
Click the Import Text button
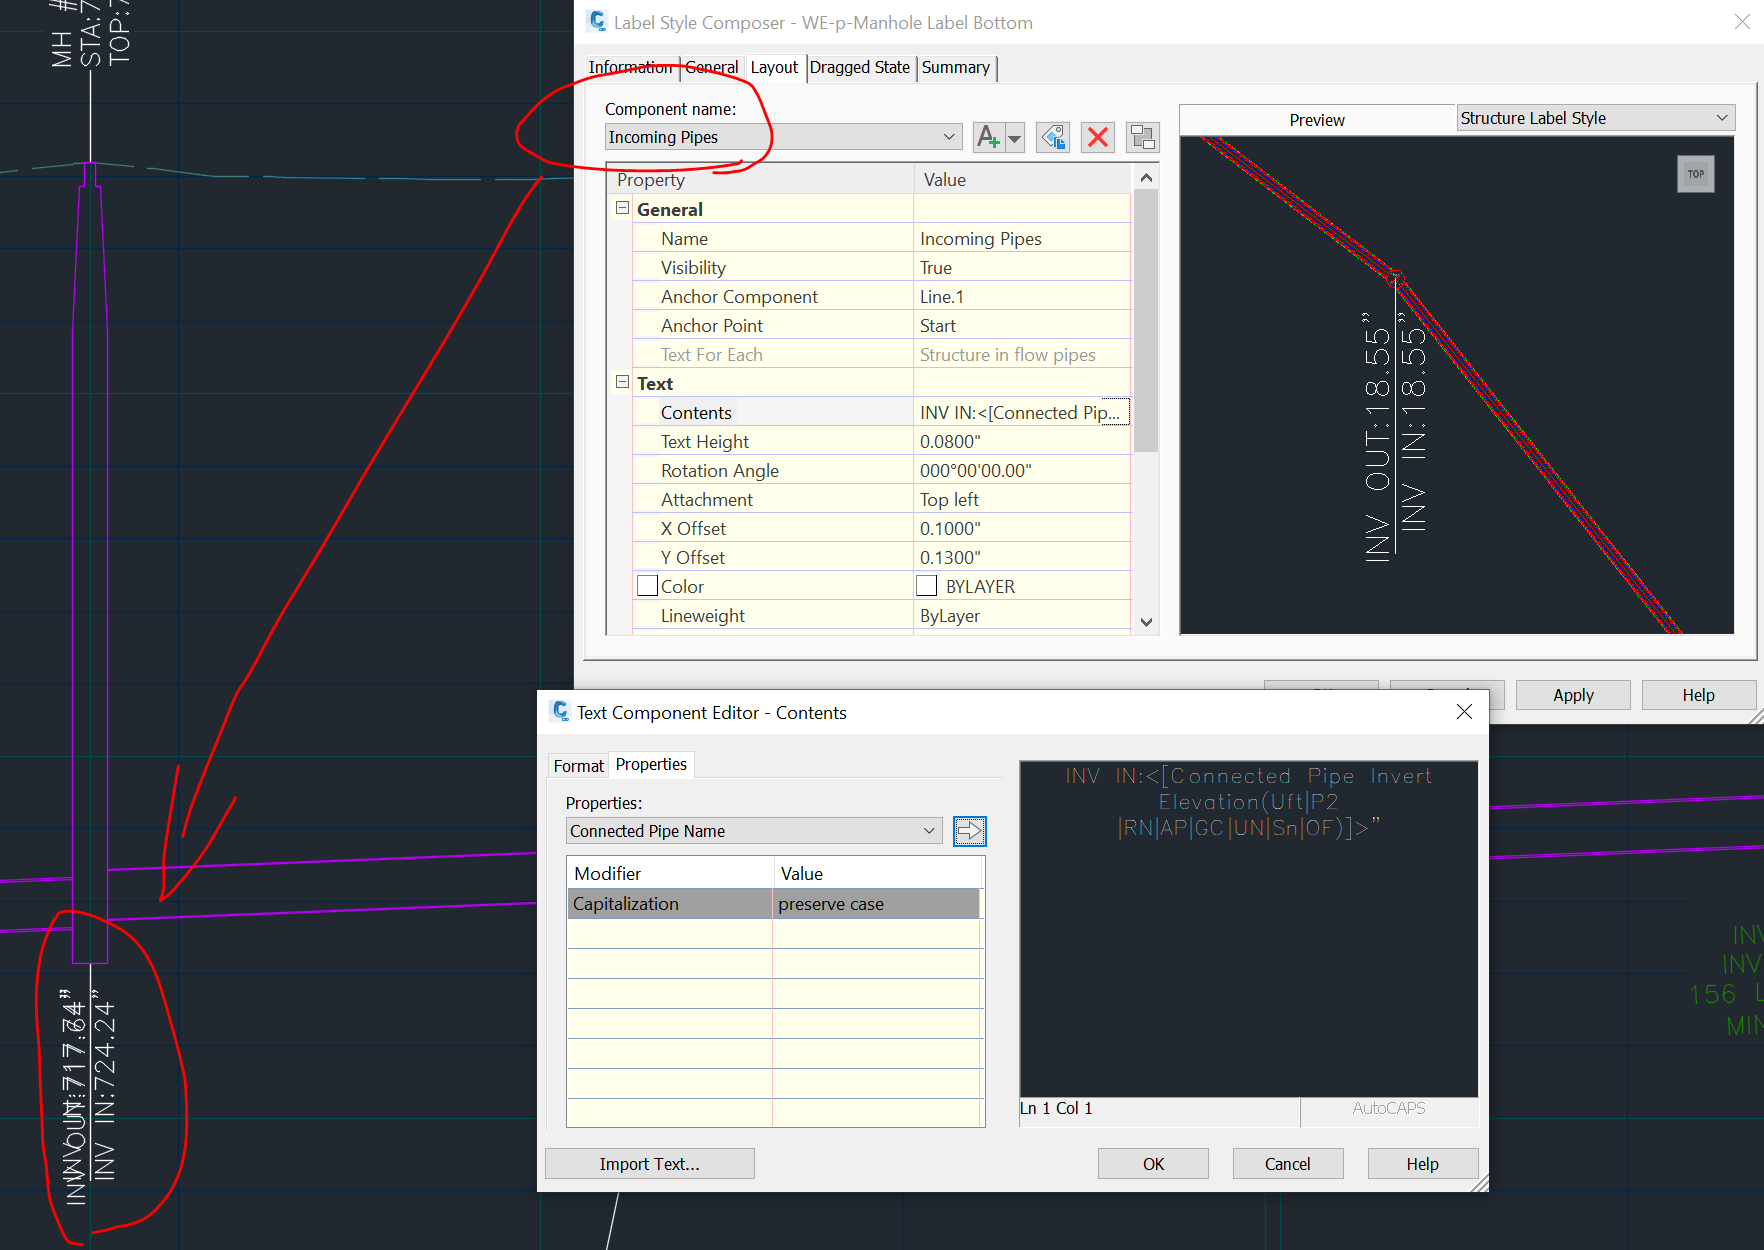tap(649, 1163)
